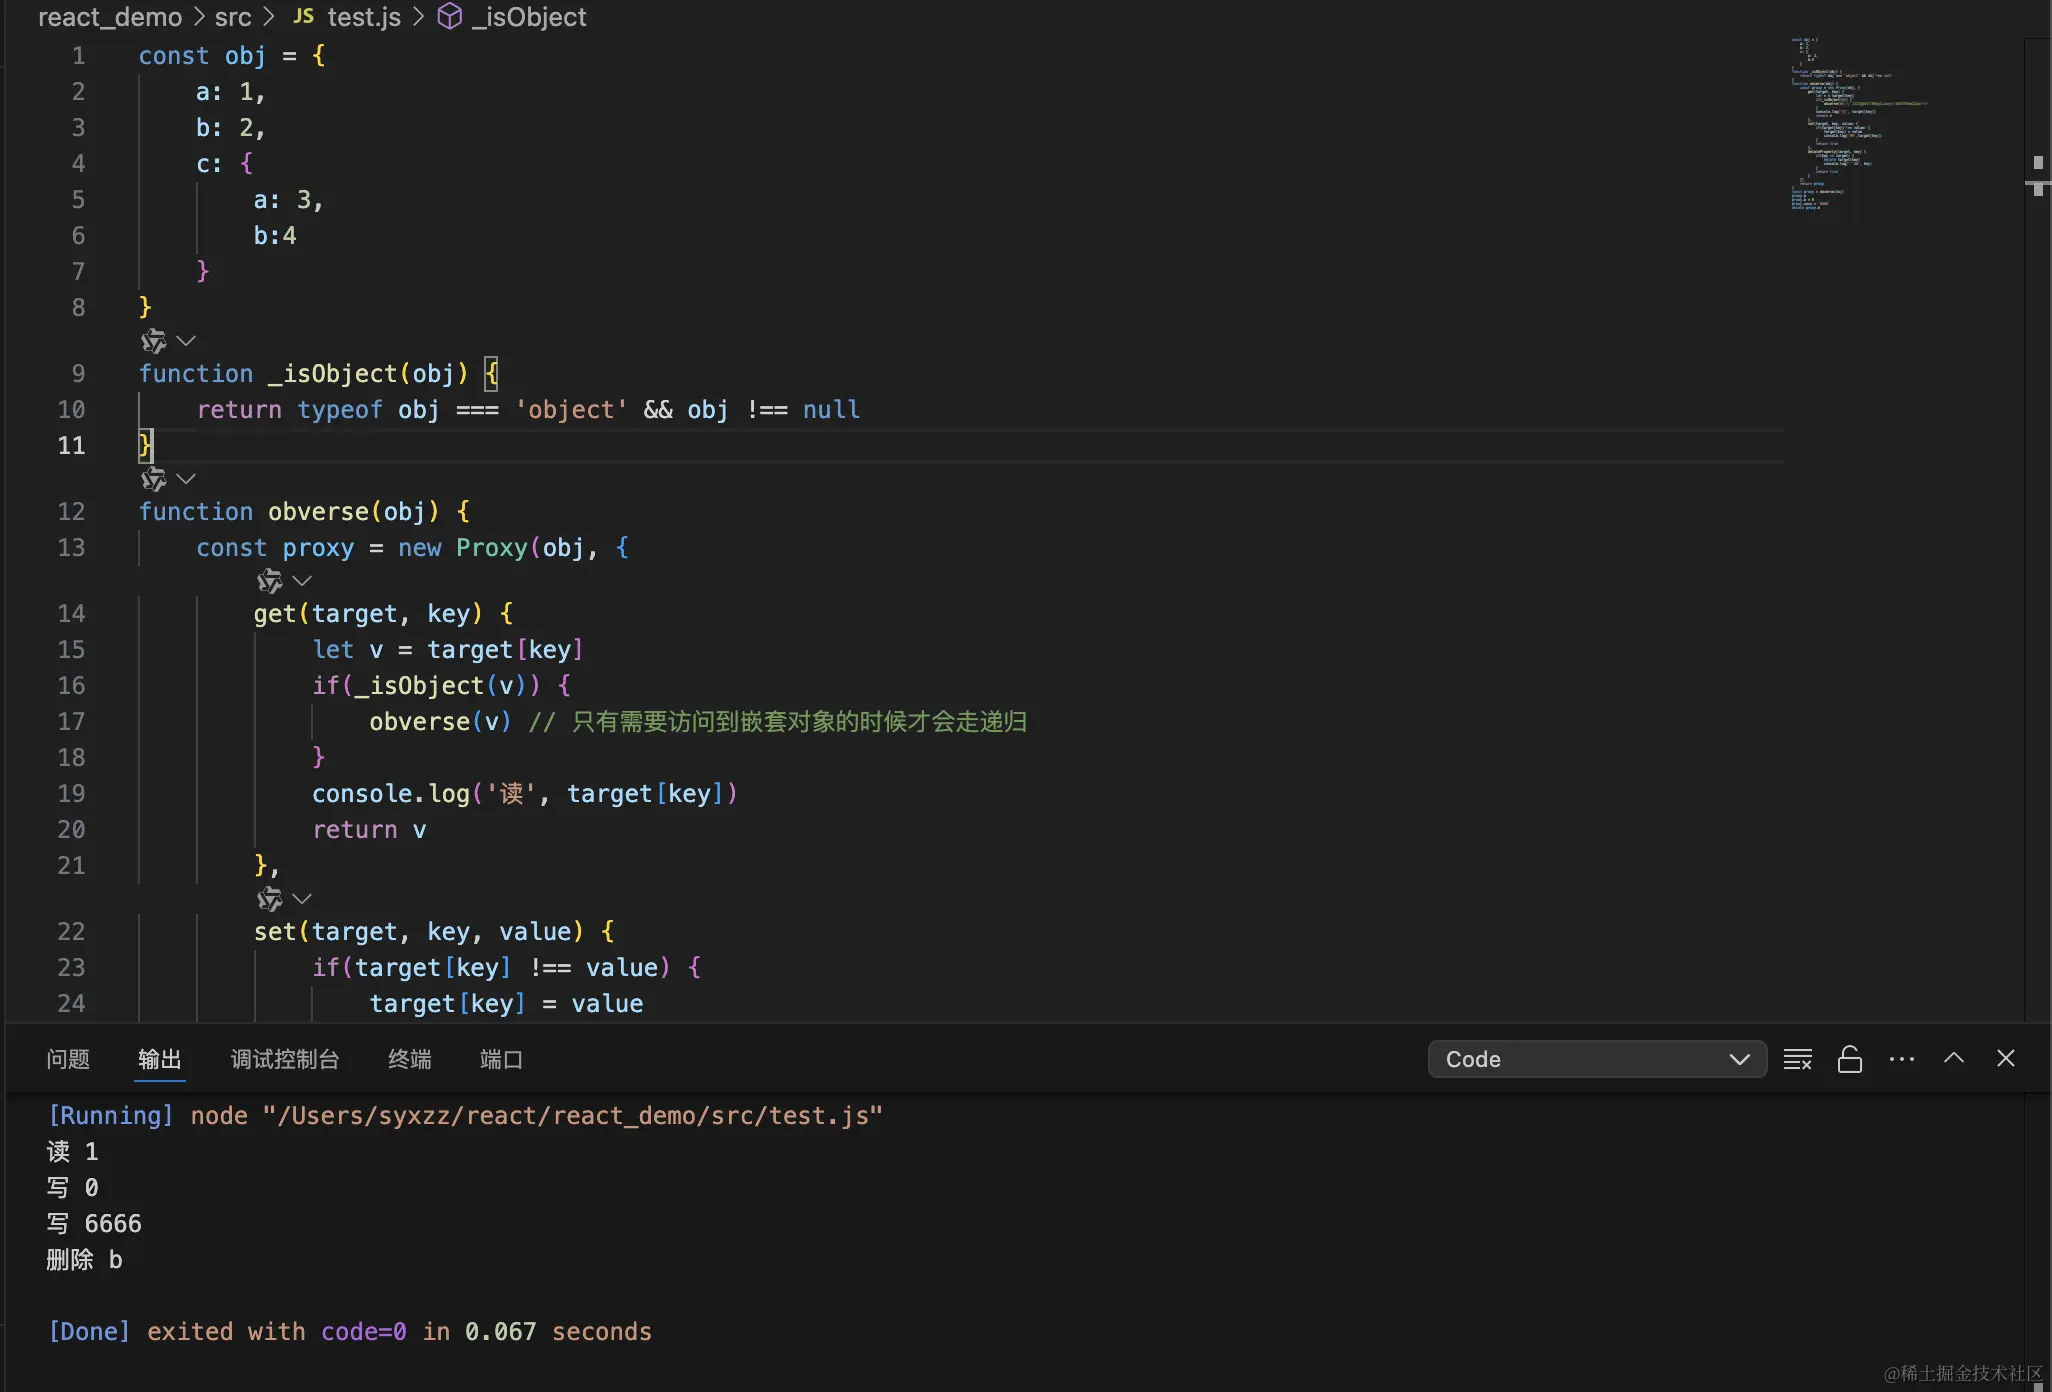Image resolution: width=2052 pixels, height=1392 pixels.
Task: Expand the codelens chevron above get method
Action: (302, 581)
